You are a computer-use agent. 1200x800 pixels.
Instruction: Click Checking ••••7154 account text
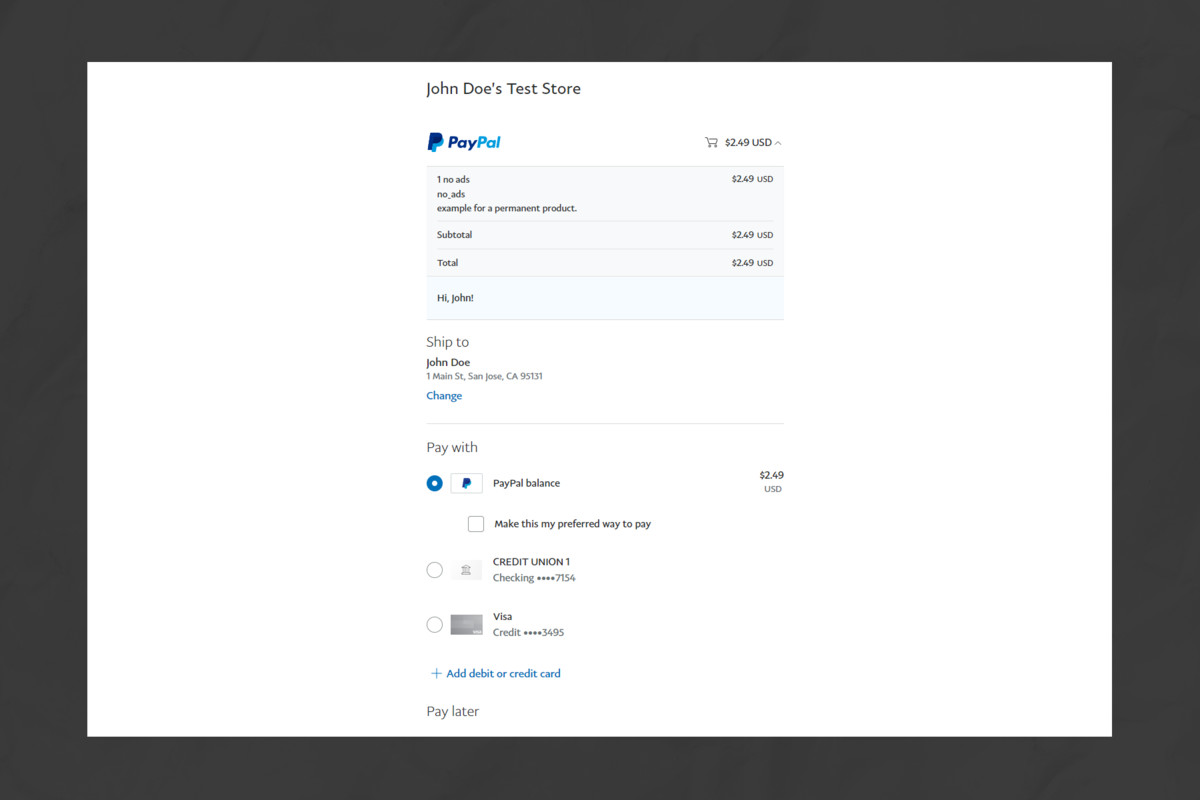534,578
